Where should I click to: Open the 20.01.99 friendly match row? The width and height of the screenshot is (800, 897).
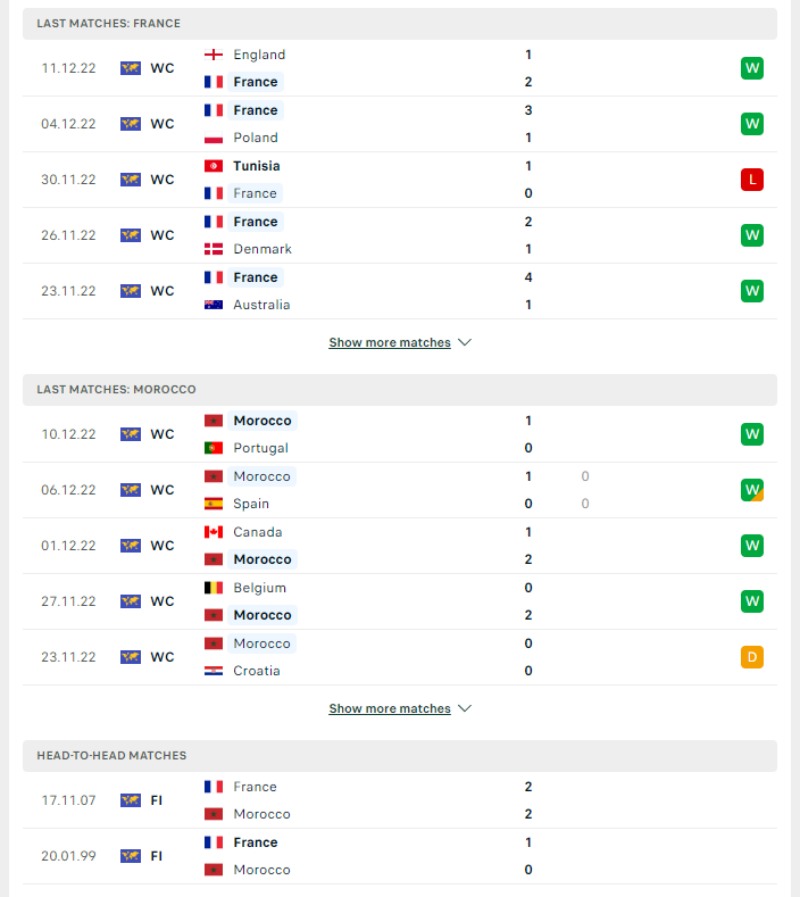(x=400, y=856)
